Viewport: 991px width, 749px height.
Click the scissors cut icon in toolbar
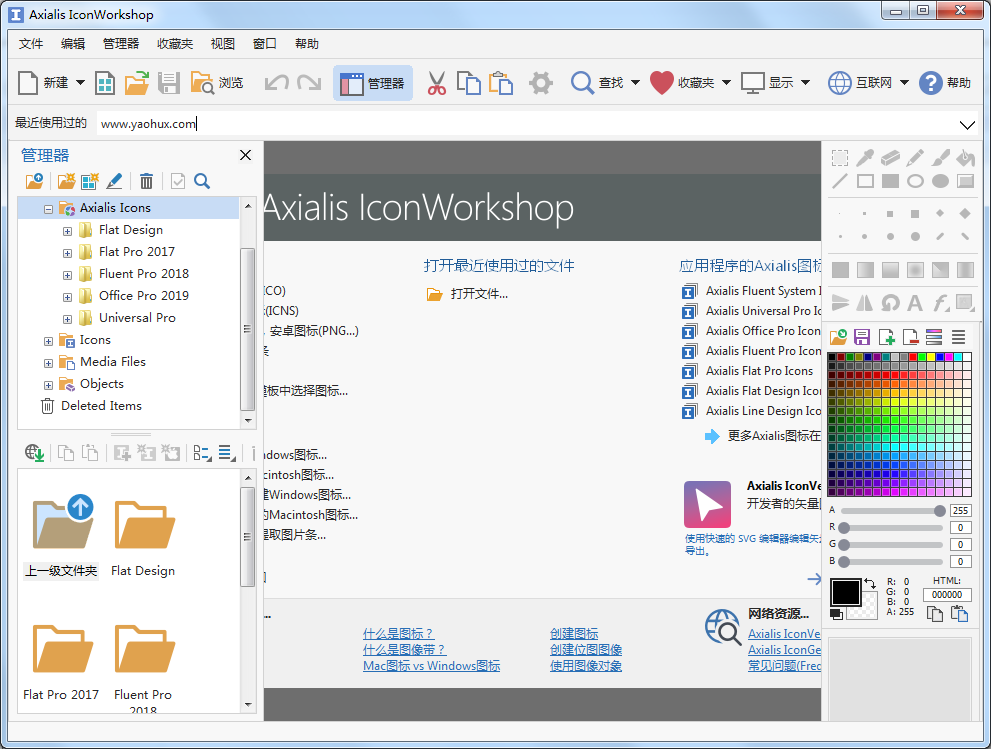436,83
